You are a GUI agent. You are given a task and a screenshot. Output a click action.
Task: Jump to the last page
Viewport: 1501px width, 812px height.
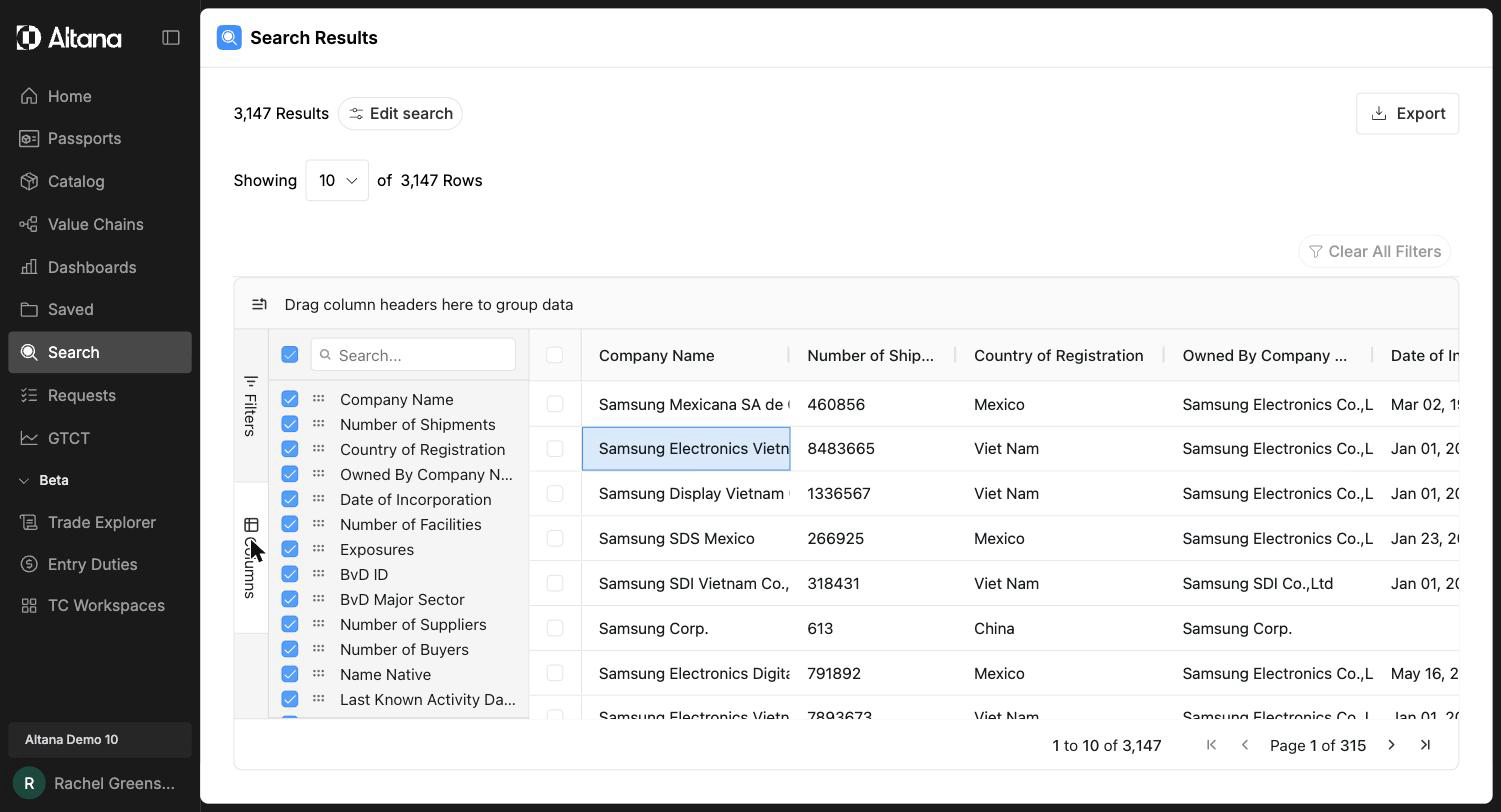[1425, 745]
